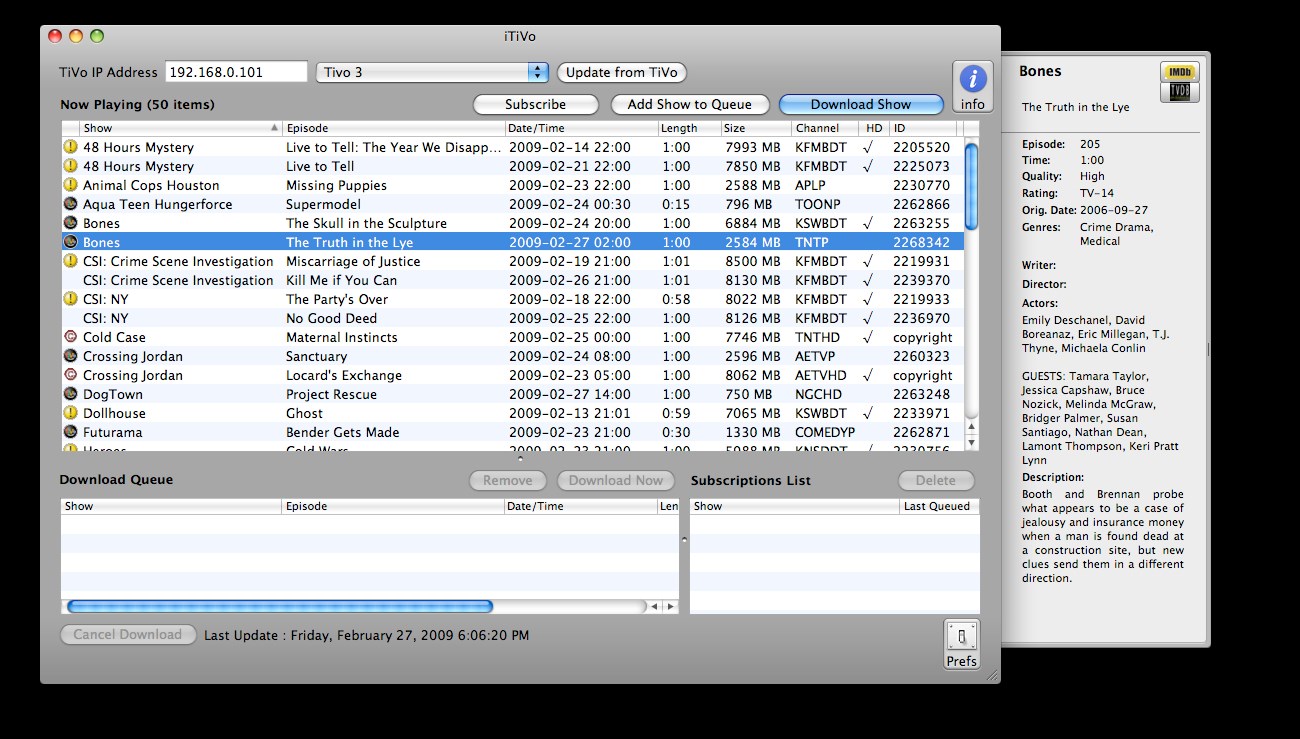This screenshot has height=739, width=1300.
Task: Click divider handle between queue and subscriptions
Action: pos(684,540)
